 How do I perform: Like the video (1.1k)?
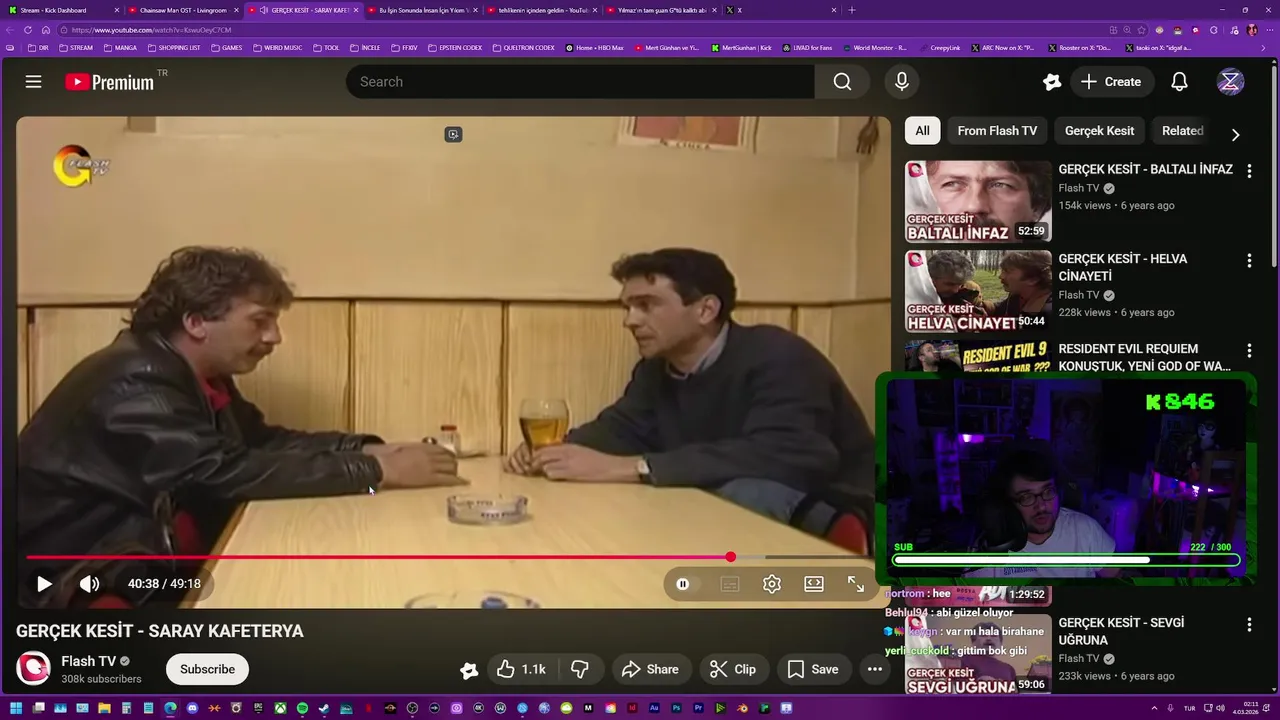click(x=521, y=669)
